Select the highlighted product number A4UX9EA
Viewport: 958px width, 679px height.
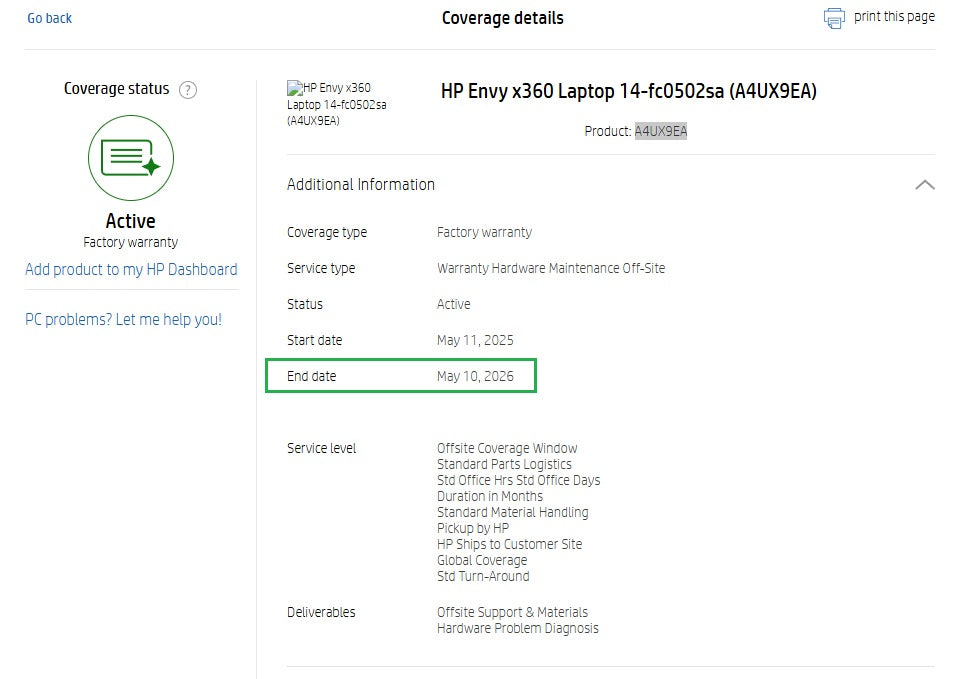(661, 131)
